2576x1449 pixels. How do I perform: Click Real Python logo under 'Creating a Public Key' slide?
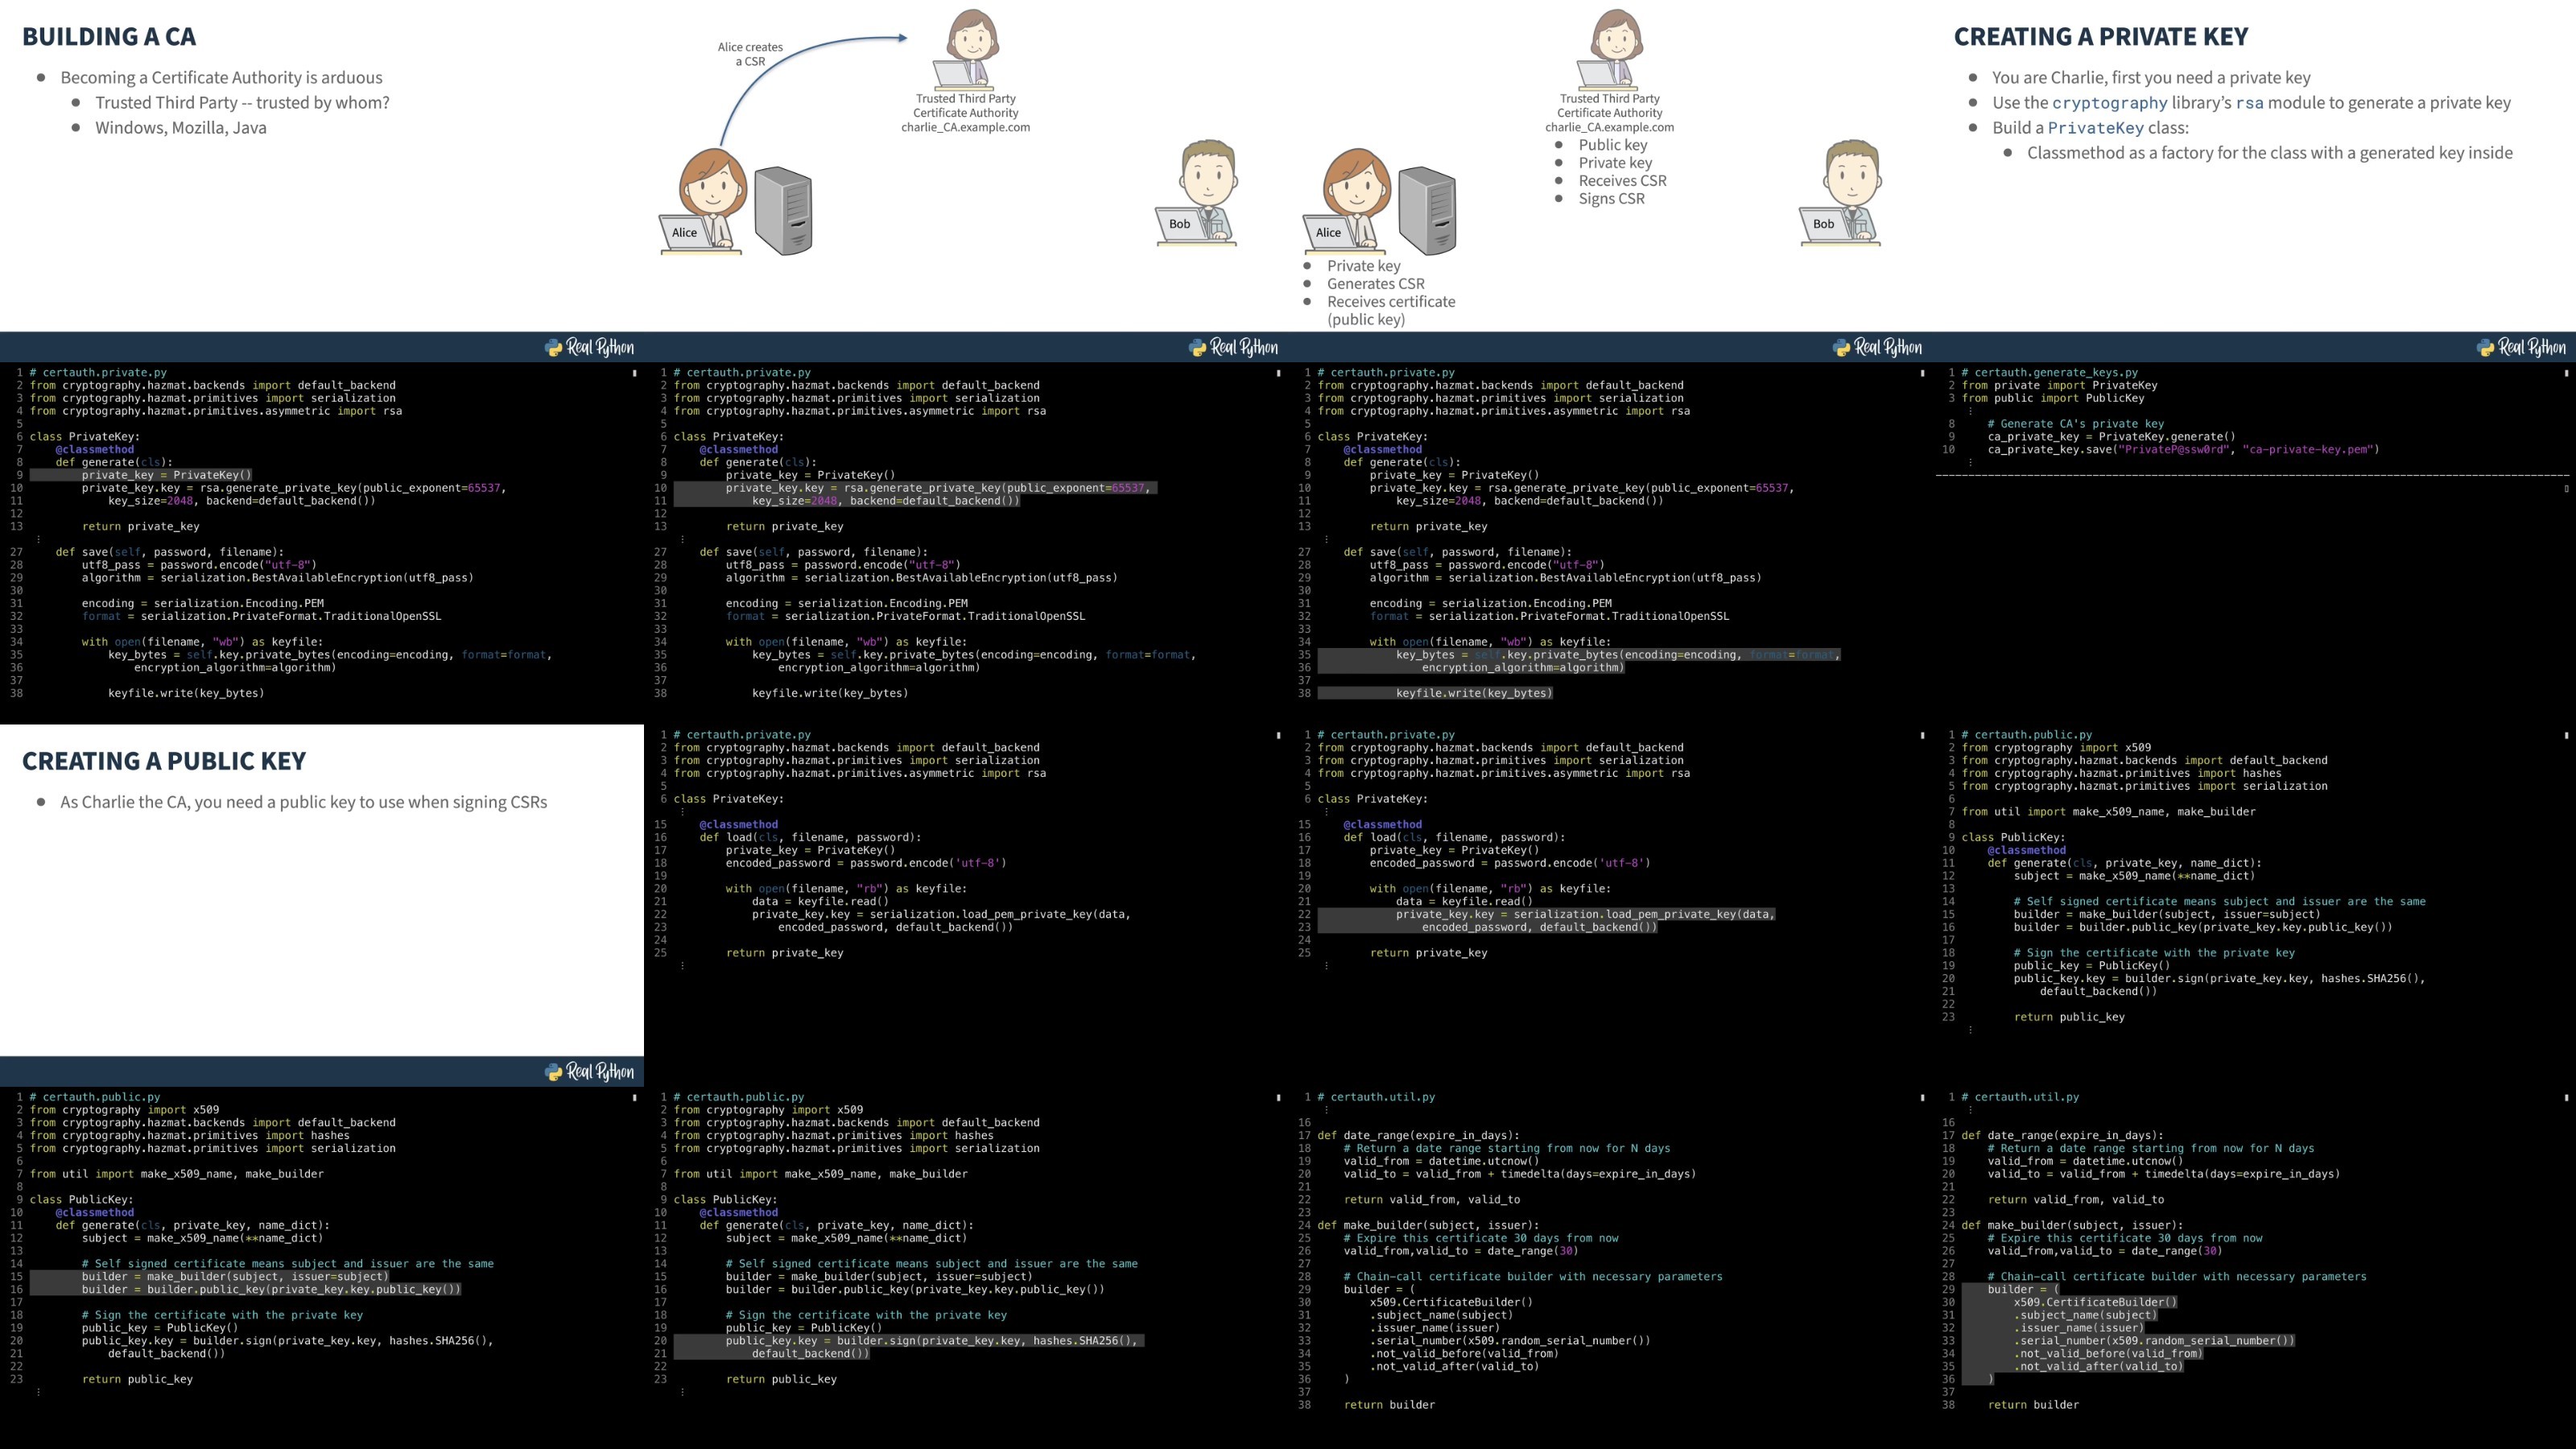[589, 1072]
